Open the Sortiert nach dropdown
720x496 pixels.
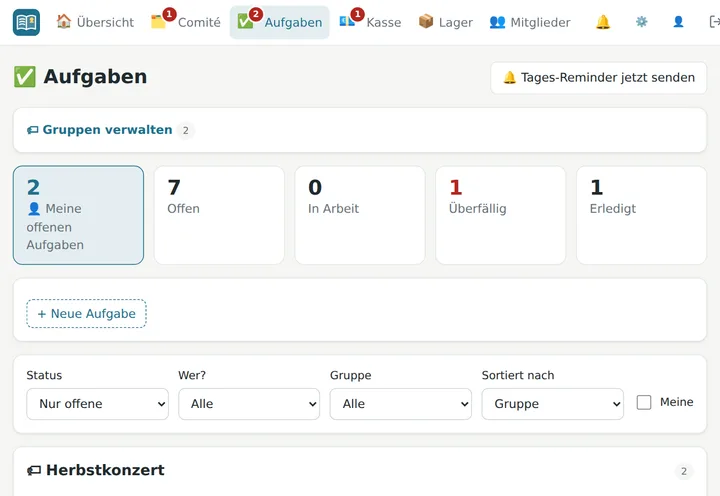point(553,404)
